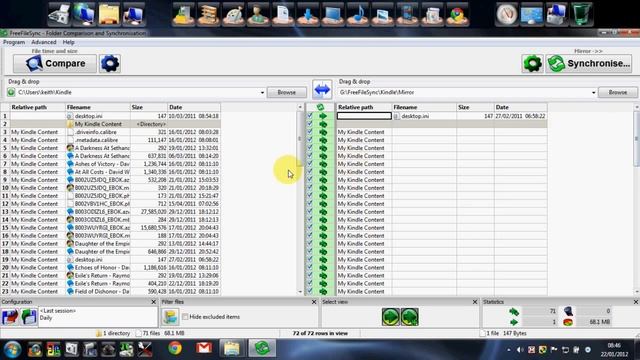Open synchronisation settings green gear

[532, 64]
